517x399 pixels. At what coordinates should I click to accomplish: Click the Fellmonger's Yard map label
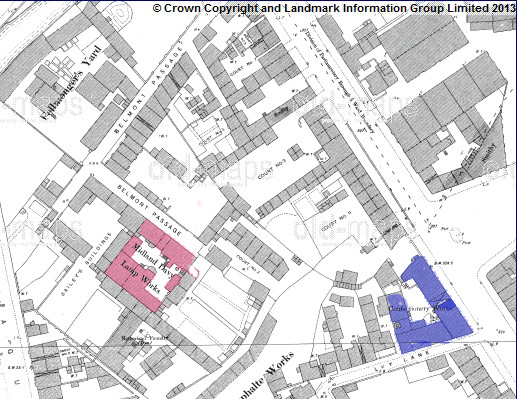pos(71,82)
